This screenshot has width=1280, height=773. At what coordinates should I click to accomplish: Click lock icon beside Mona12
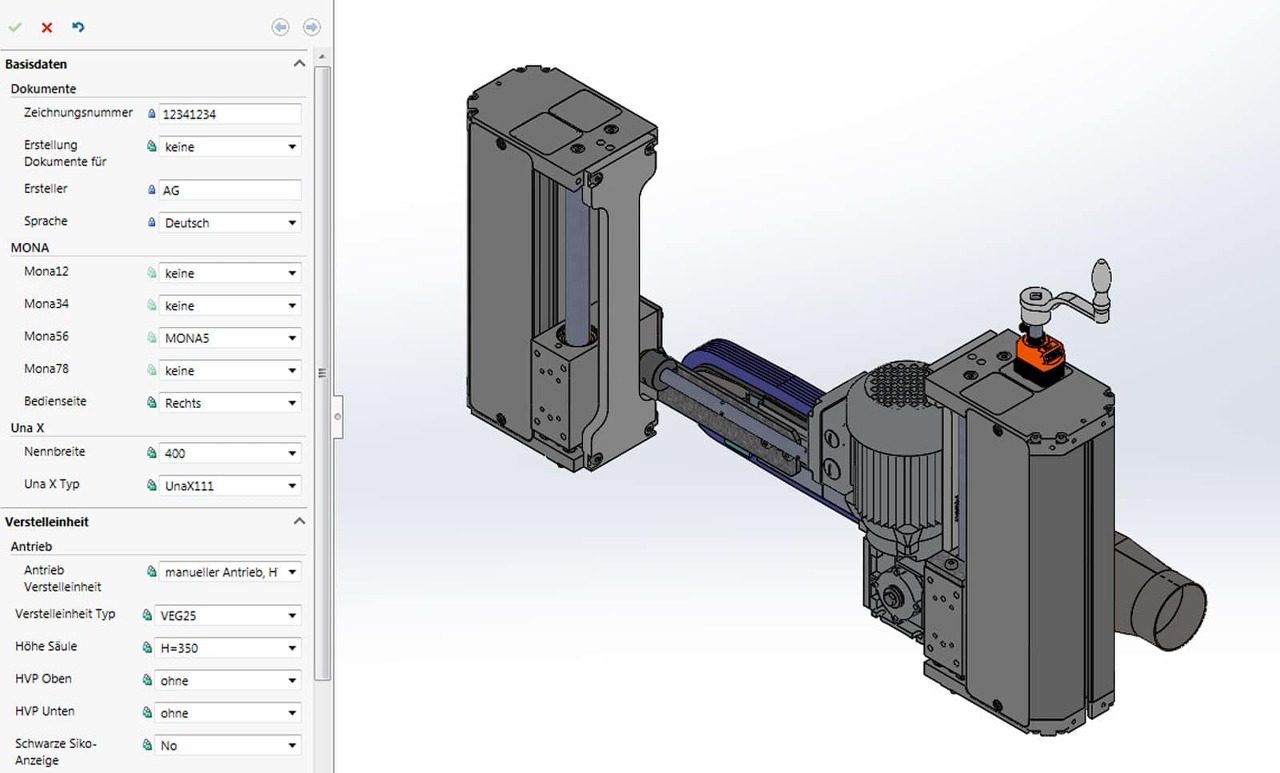click(x=152, y=273)
